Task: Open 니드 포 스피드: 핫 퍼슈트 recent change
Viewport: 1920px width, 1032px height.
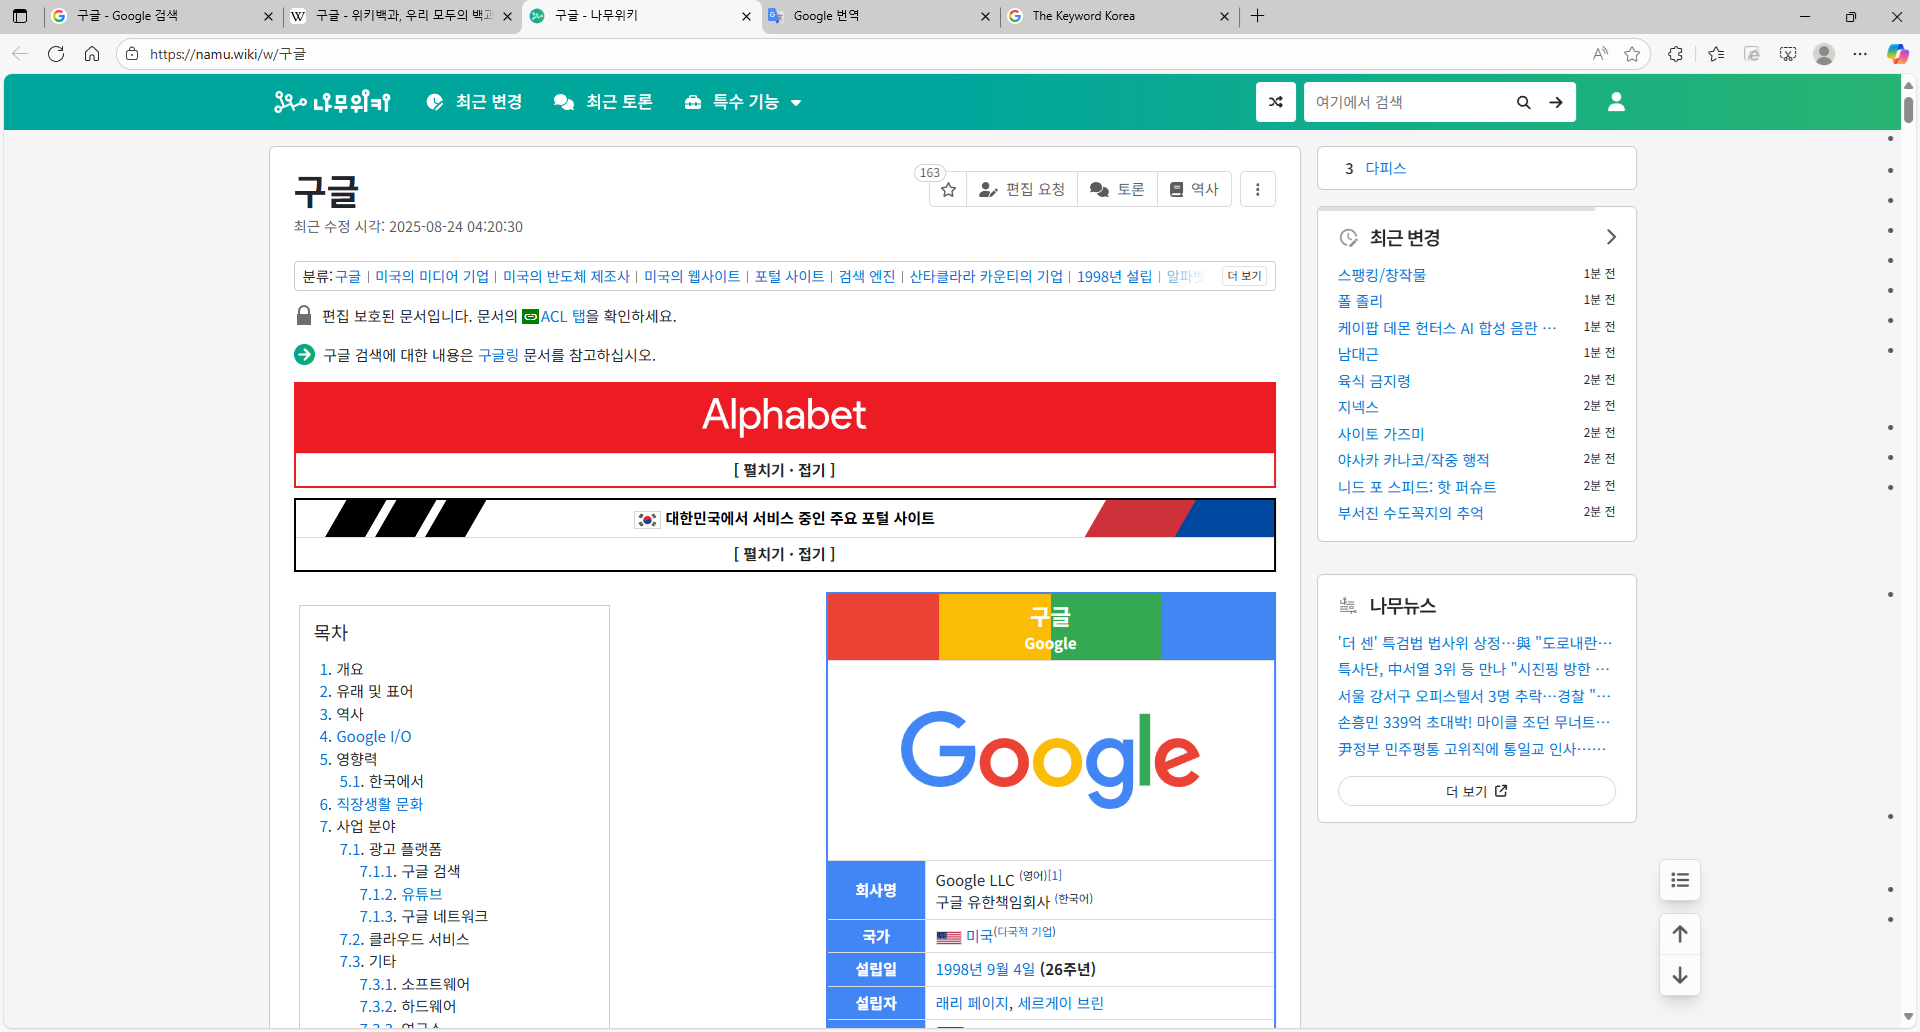Action: tap(1417, 487)
